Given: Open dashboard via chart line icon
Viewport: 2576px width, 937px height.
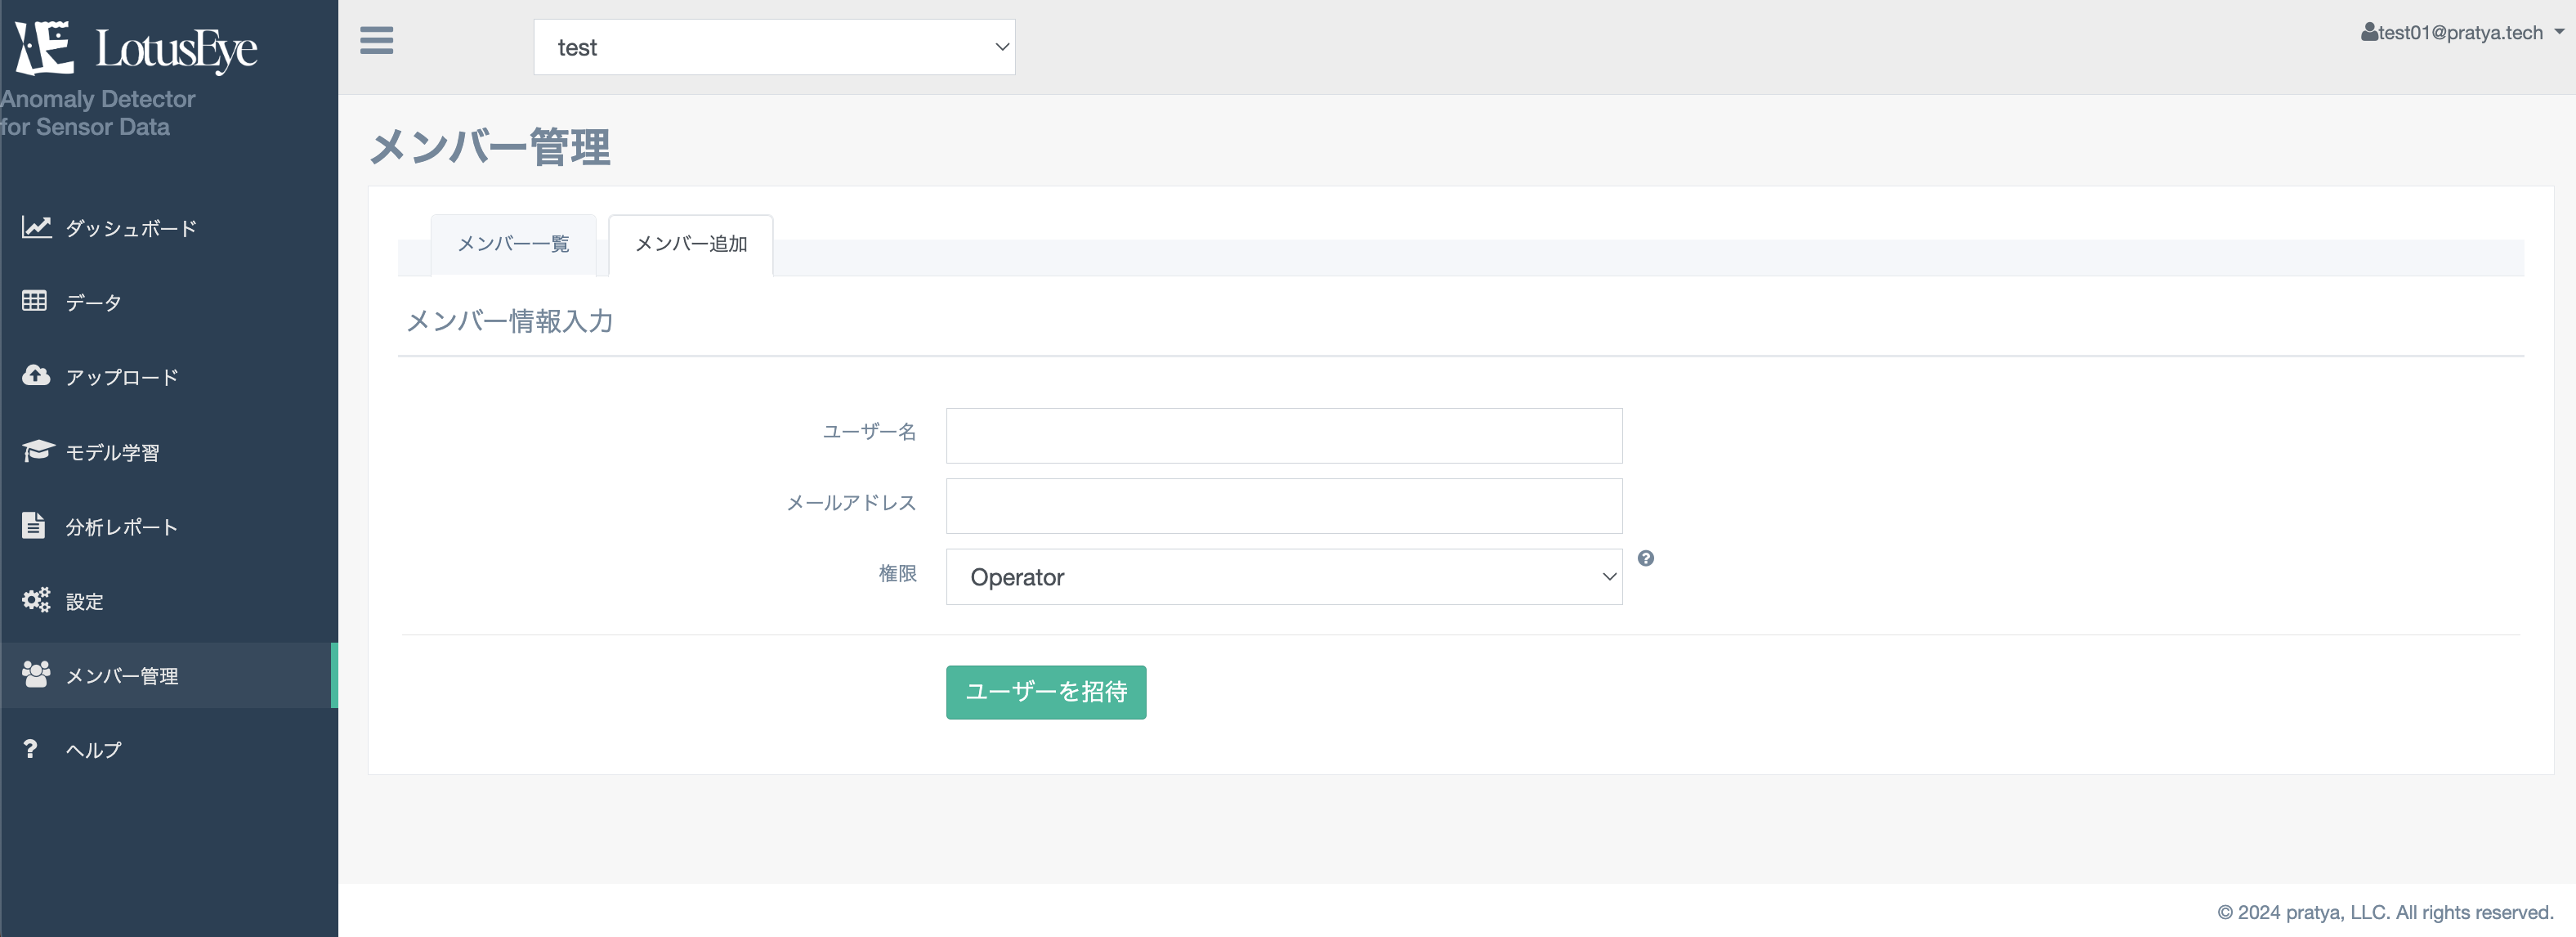Looking at the screenshot, I should click(x=36, y=227).
